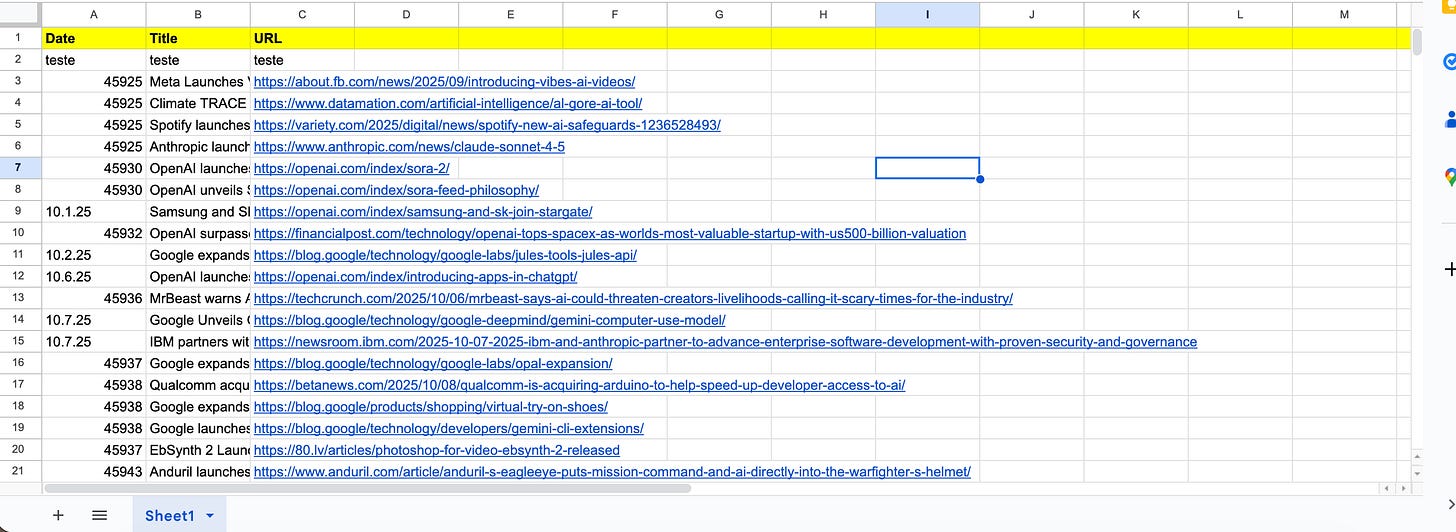Select the 'Spotify launches' cell
The width and height of the screenshot is (1456, 532).
[198, 125]
